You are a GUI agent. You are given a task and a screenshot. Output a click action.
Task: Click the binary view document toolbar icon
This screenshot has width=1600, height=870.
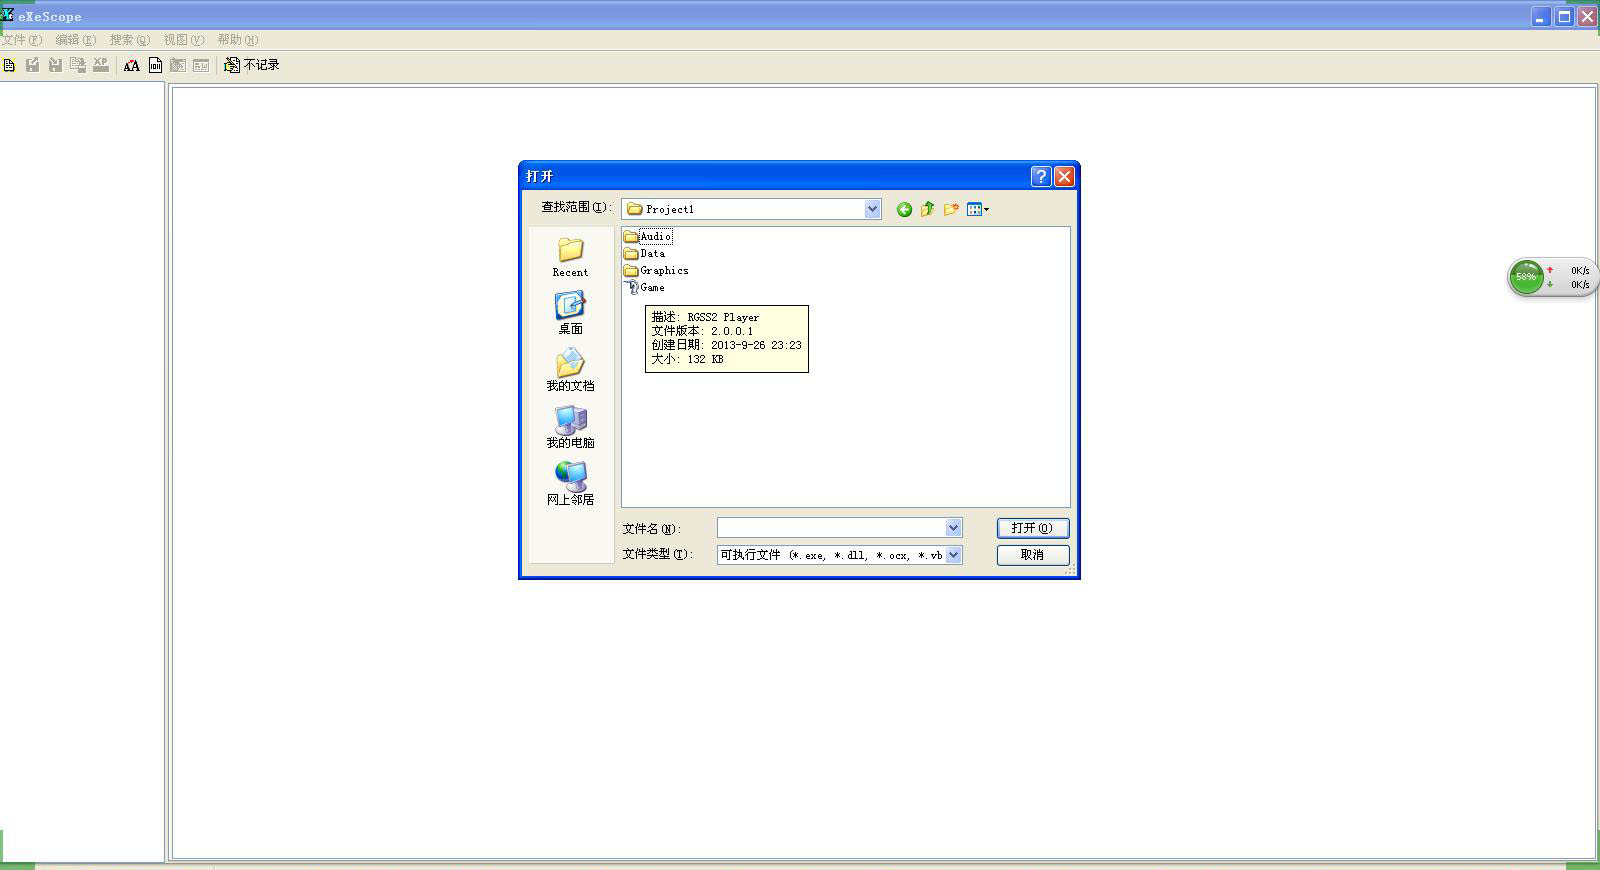pyautogui.click(x=155, y=66)
